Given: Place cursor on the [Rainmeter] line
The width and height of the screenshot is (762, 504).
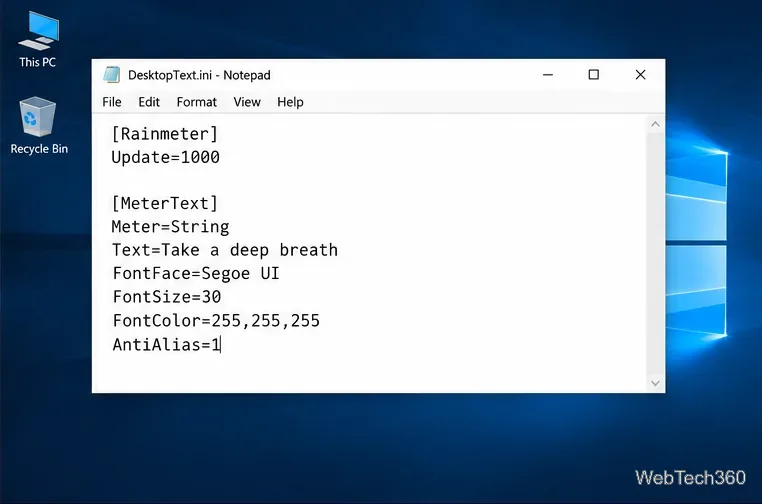Looking at the screenshot, I should click(x=165, y=134).
